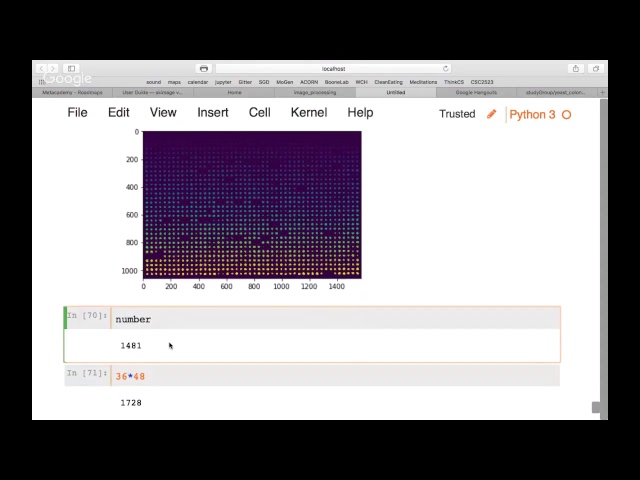The height and width of the screenshot is (480, 640).
Task: Open the bookmarks grid icon in favorites bar
Action: 41,82
